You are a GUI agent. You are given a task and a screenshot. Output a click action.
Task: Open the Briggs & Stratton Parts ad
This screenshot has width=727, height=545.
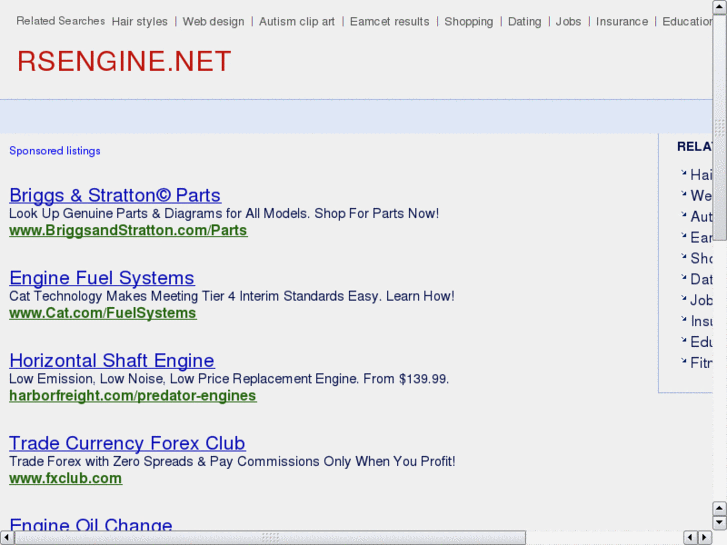point(115,195)
